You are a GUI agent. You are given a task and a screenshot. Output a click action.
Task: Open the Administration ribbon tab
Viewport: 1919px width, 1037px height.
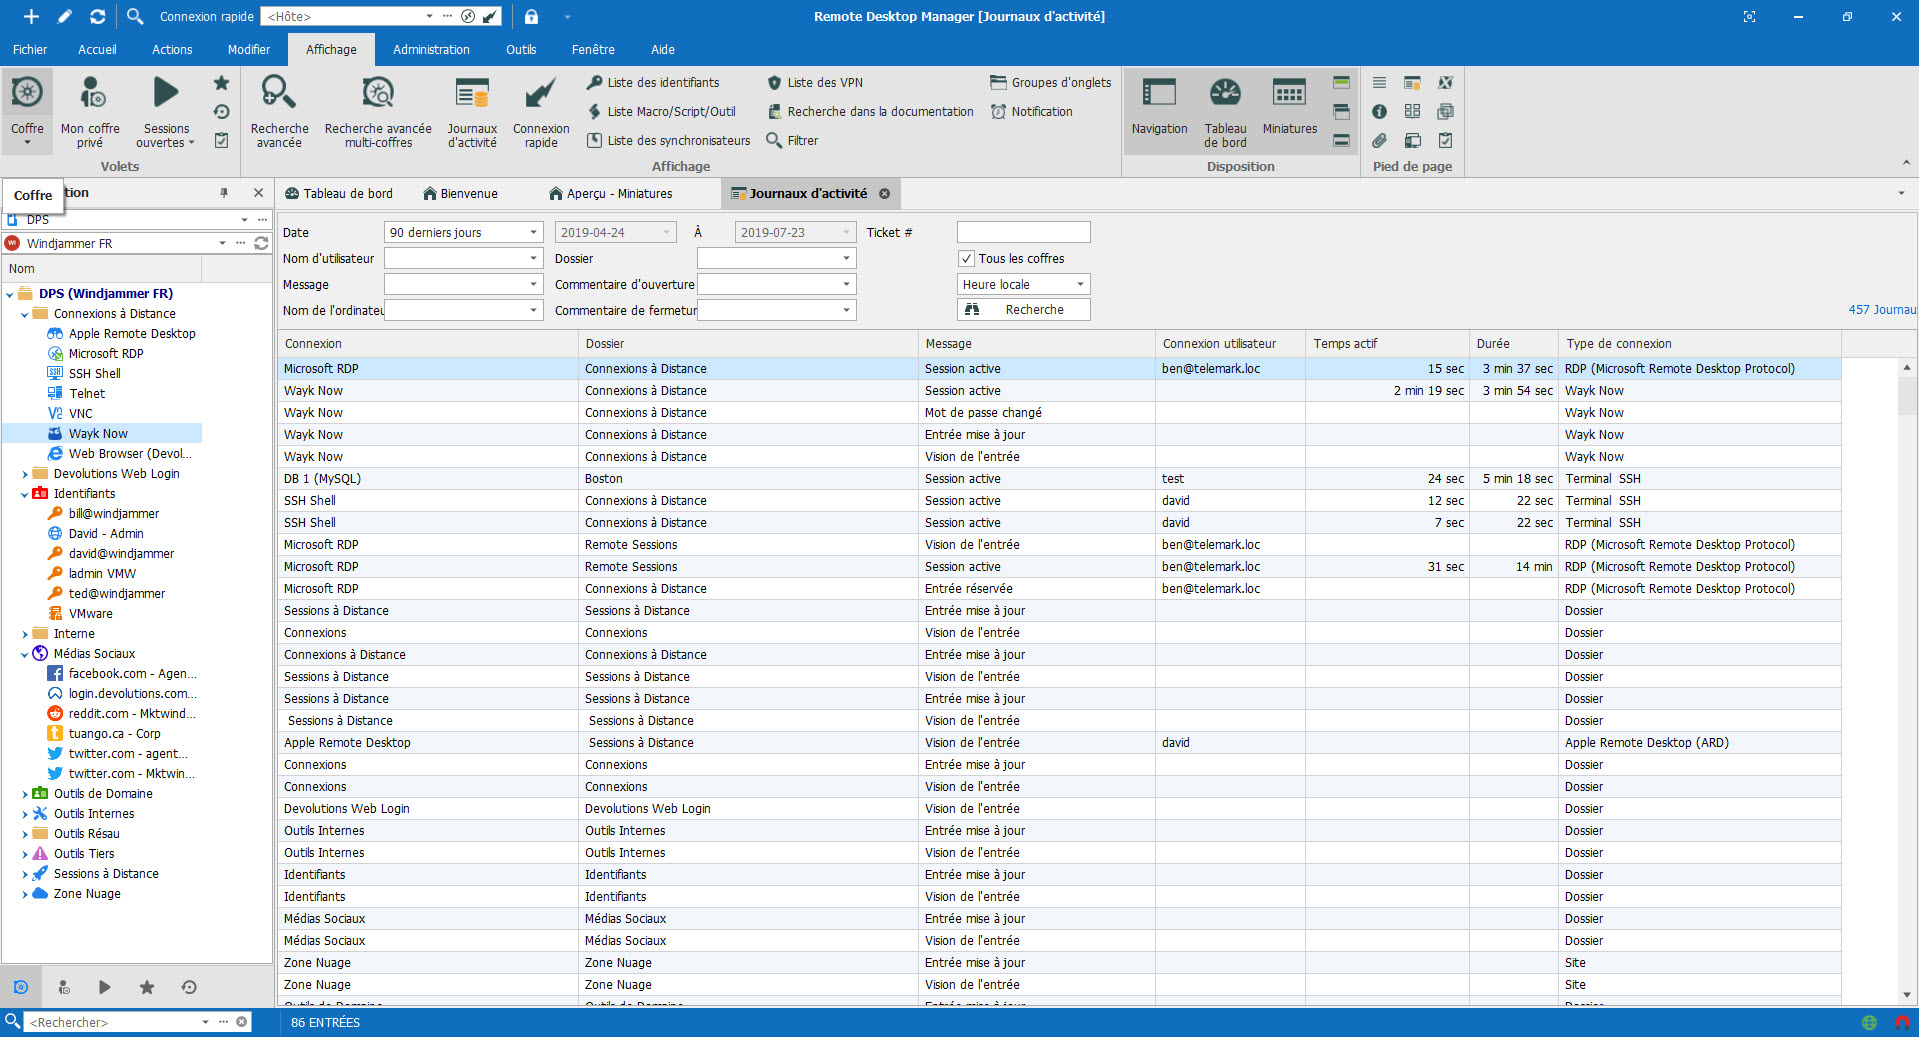[431, 49]
